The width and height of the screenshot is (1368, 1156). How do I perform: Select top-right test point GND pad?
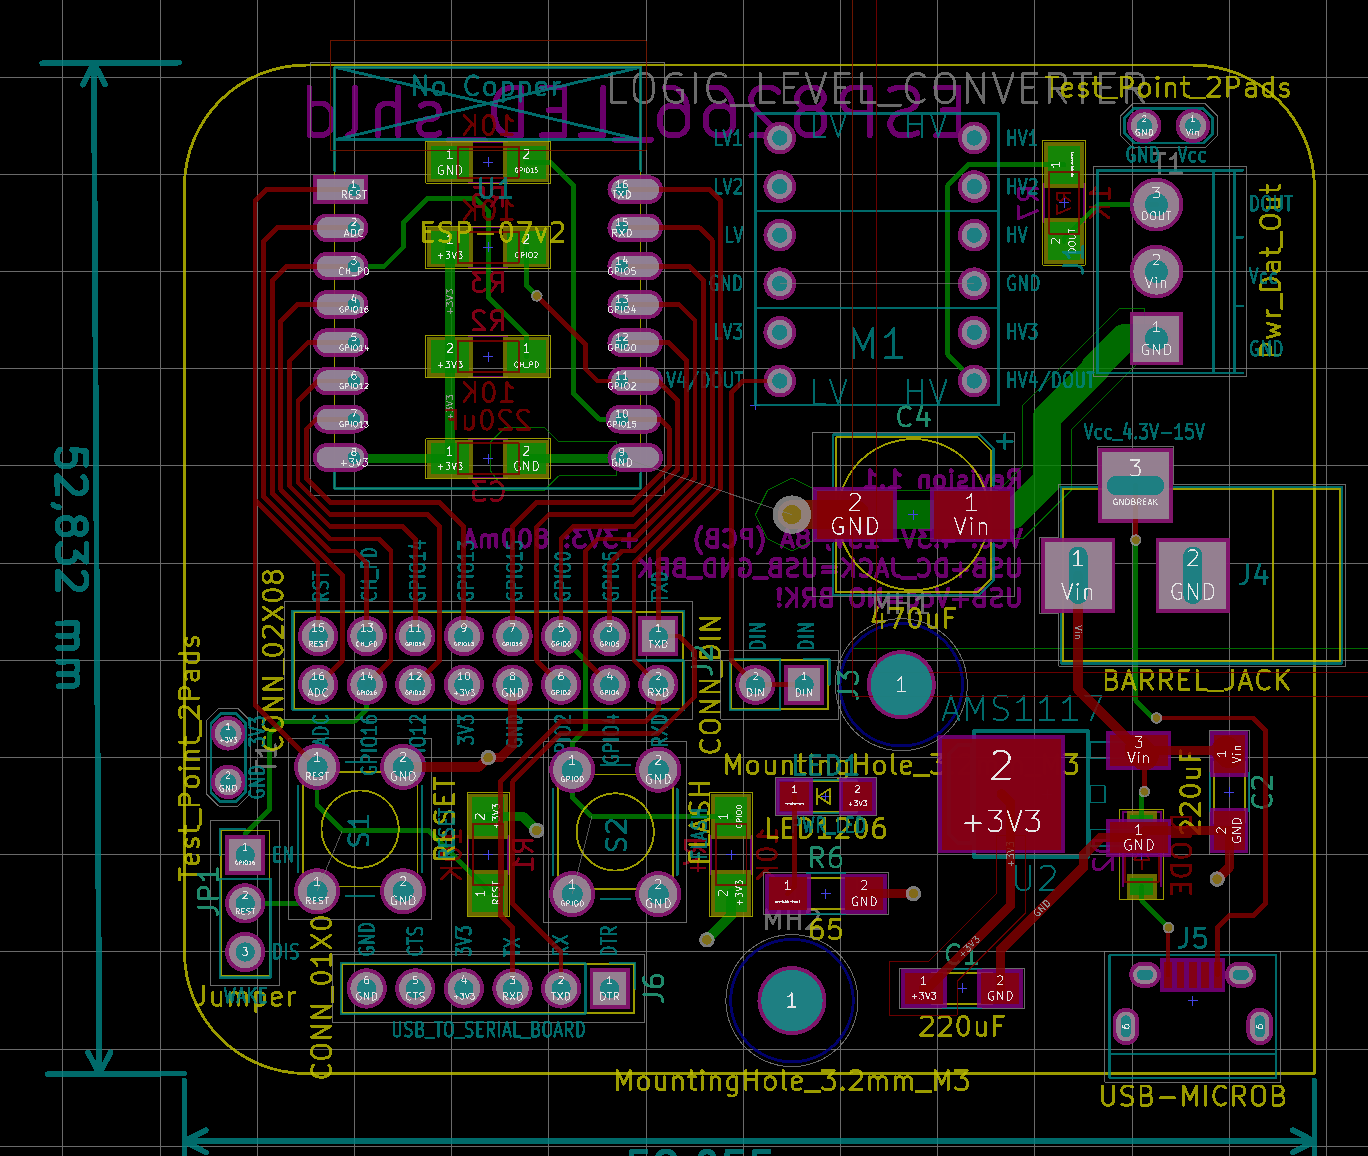point(1144,126)
